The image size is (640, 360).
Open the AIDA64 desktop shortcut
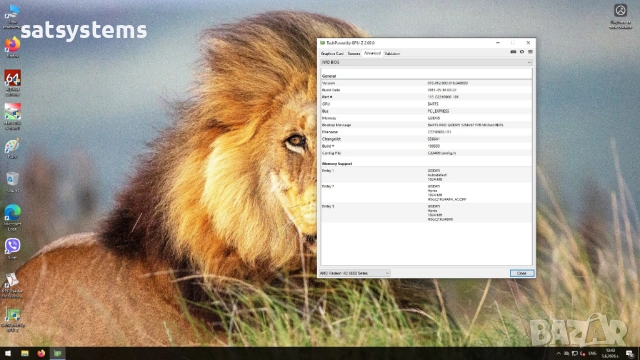[12, 83]
